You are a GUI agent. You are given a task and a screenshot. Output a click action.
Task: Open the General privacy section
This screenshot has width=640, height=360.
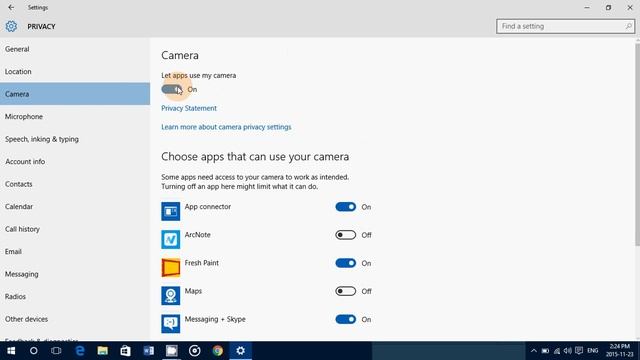click(75, 49)
